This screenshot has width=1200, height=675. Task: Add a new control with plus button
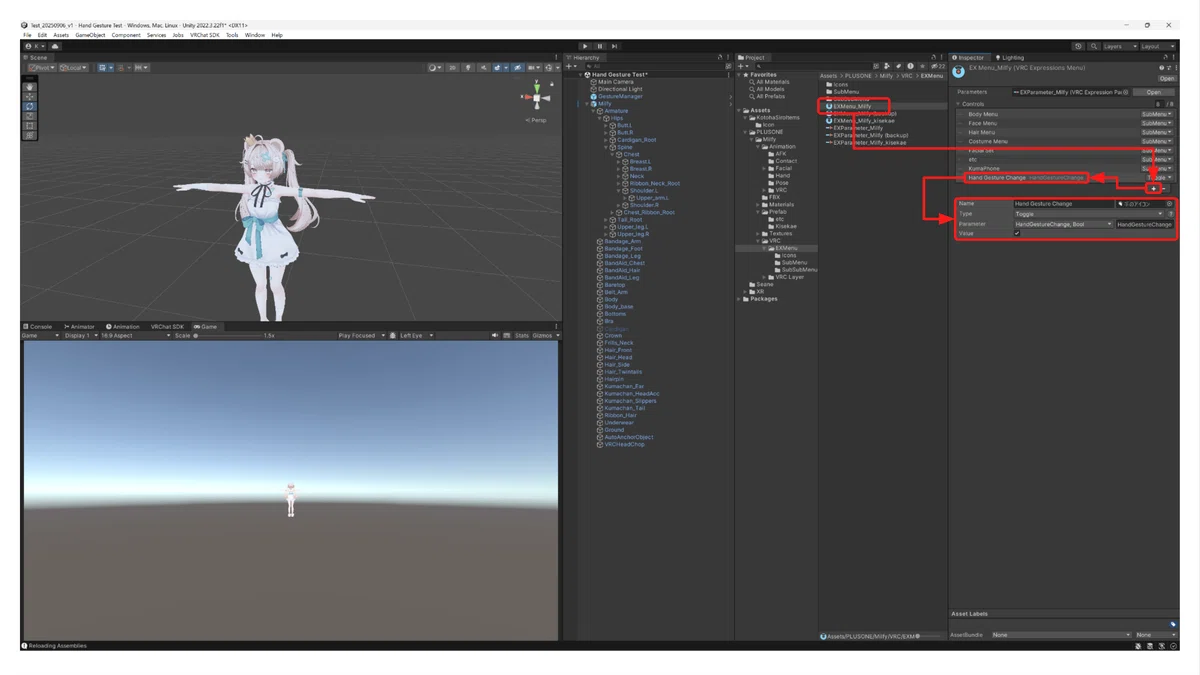[x=1154, y=188]
